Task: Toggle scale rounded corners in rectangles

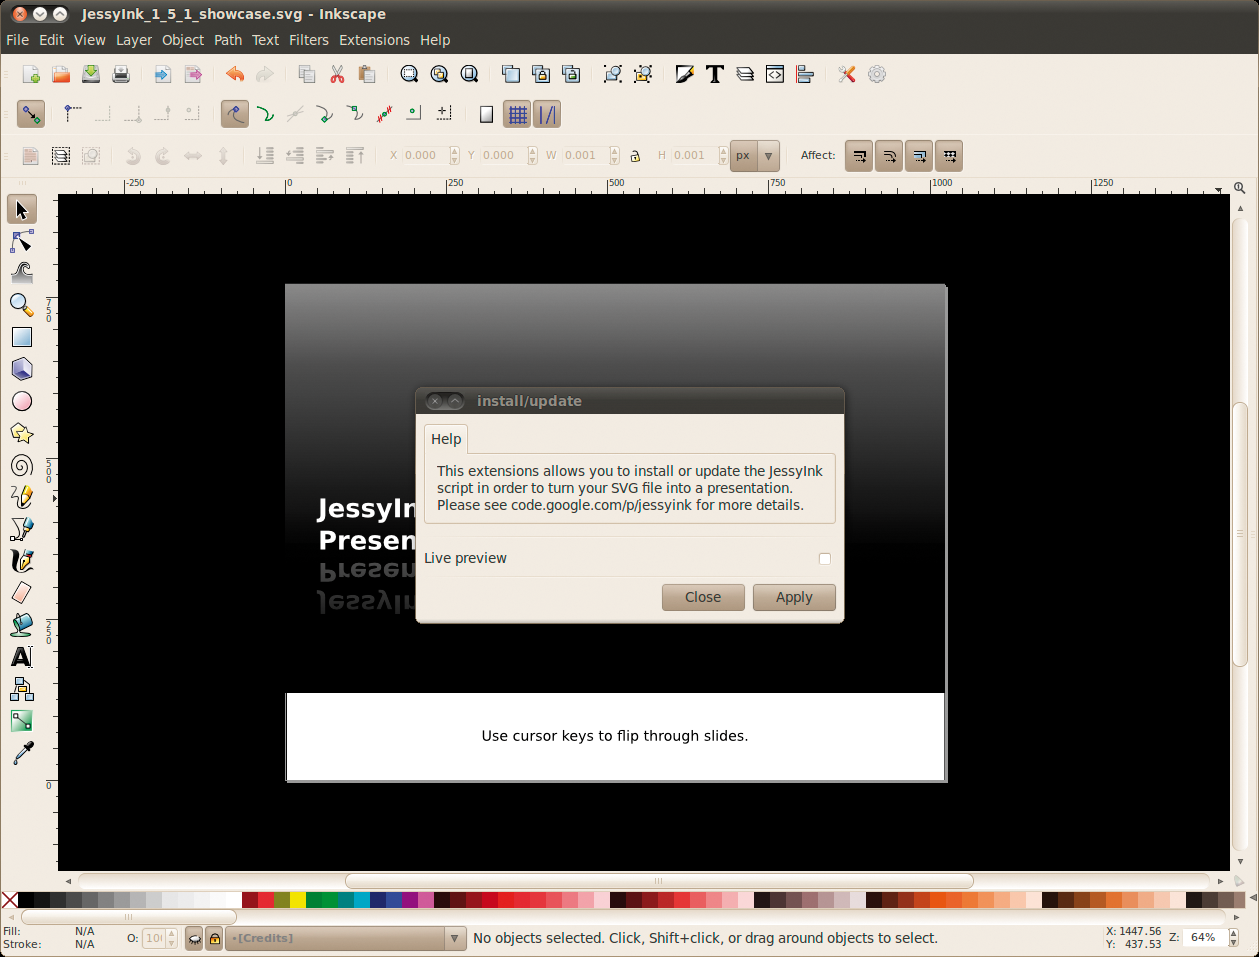Action: (889, 155)
